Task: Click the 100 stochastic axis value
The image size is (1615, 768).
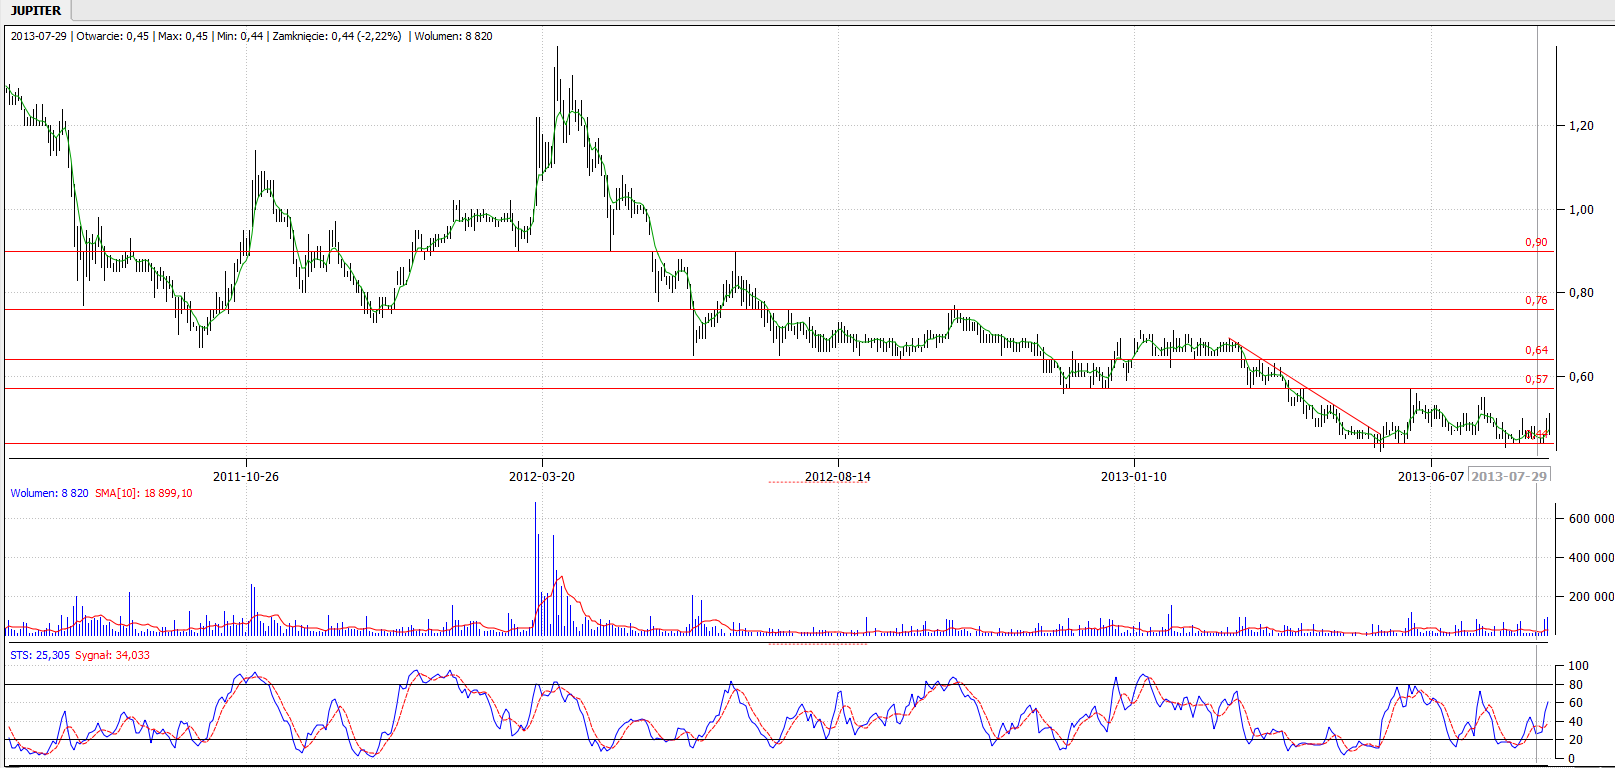Action: (1578, 666)
